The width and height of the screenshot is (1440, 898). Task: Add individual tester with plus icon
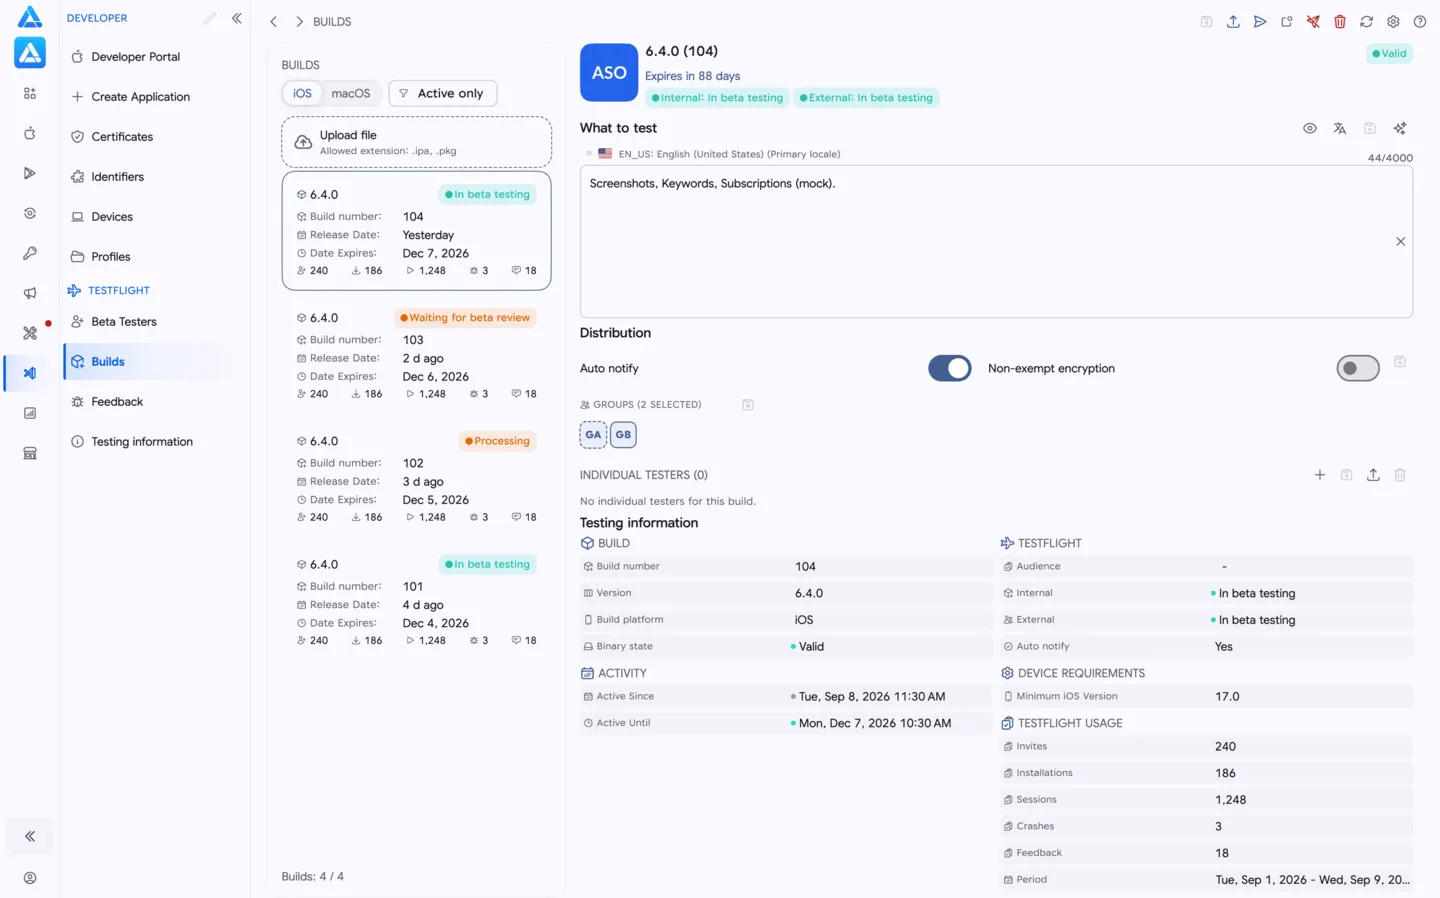(x=1320, y=475)
